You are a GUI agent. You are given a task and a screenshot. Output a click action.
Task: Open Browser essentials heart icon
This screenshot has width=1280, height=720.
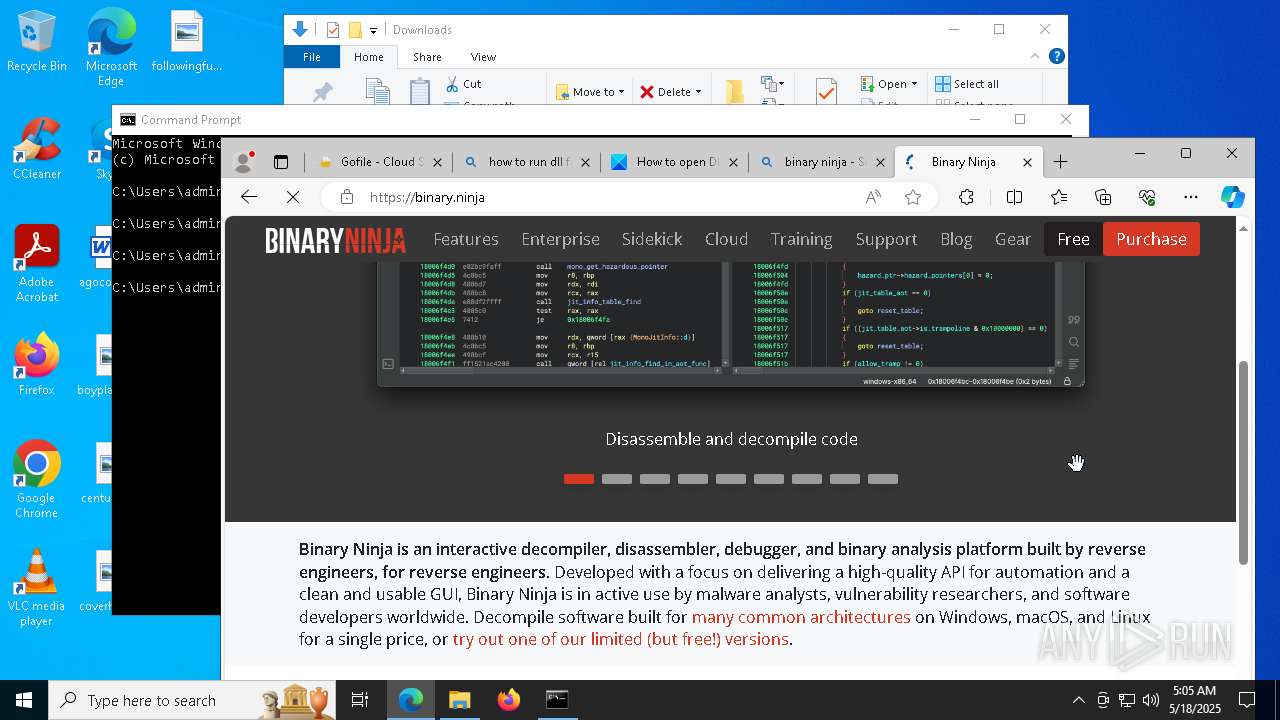[x=1147, y=197]
